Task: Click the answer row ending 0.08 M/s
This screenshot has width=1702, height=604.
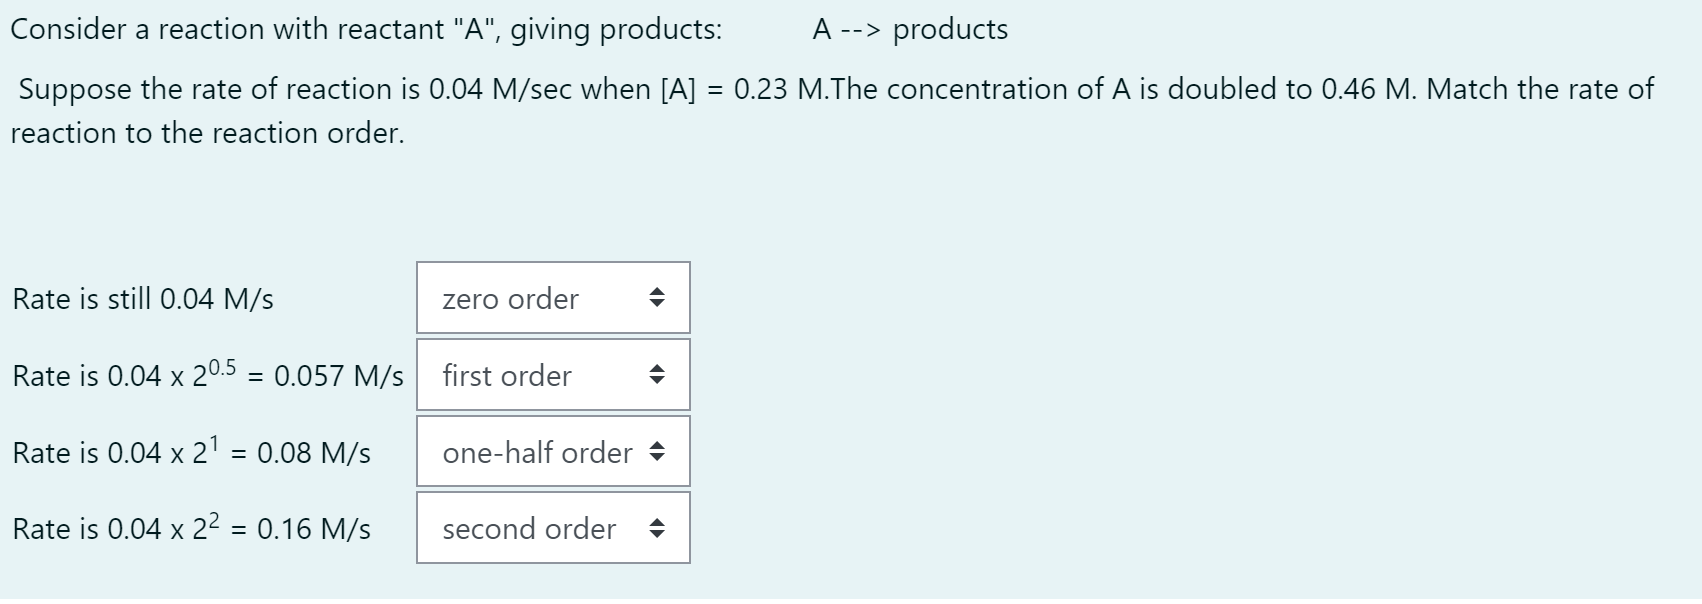Action: [190, 452]
